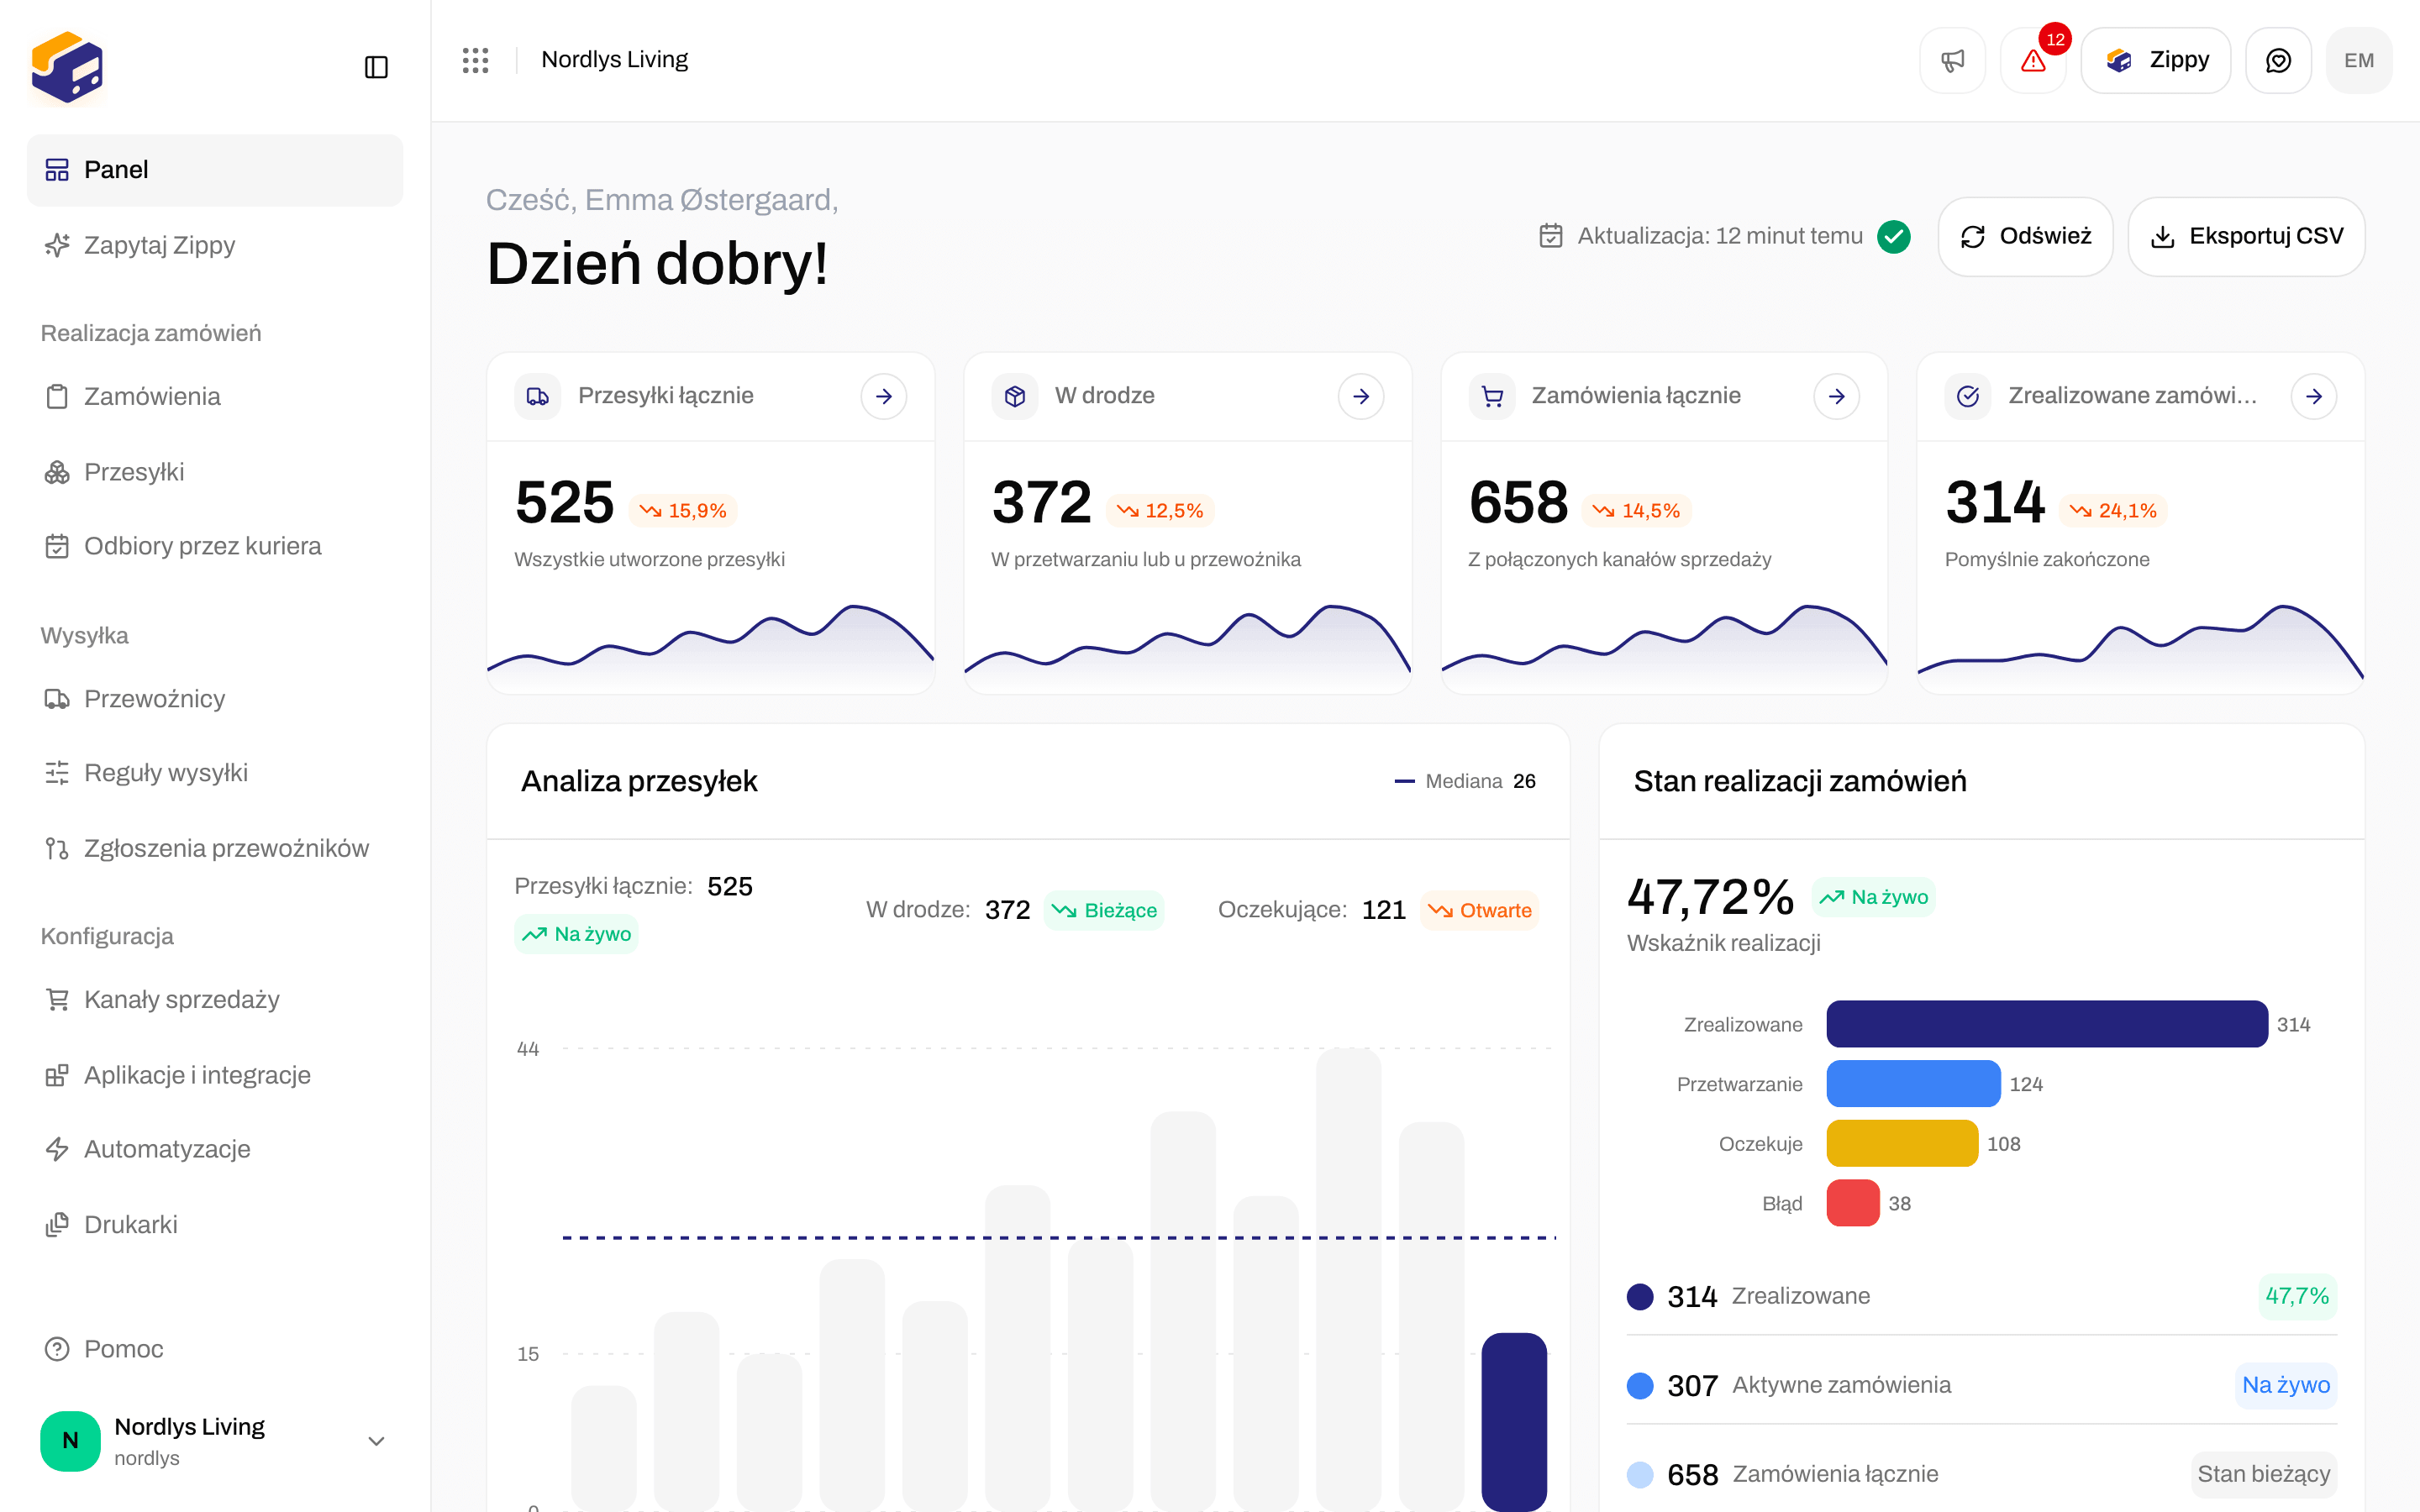Open Przesyłki łącznie card arrow
Screen dimensions: 2420x1512
click(x=884, y=396)
